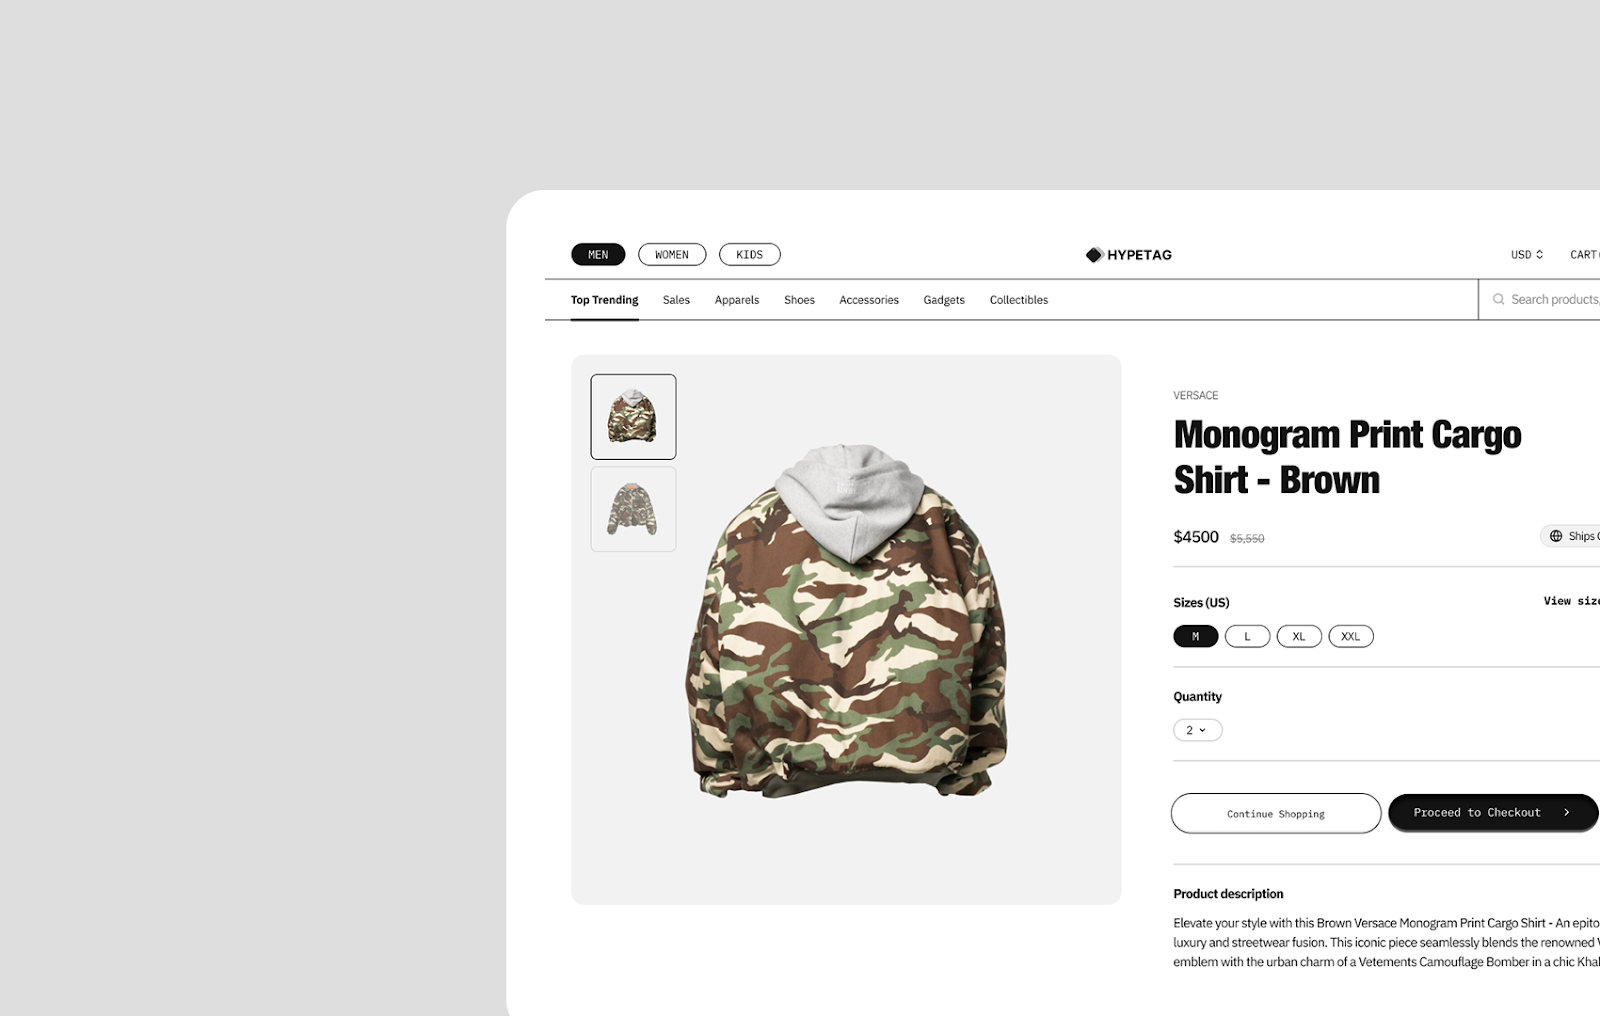Viewport: 1600px width, 1016px height.
Task: Click the arrow icon on Proceed to Checkout
Action: click(x=1566, y=813)
